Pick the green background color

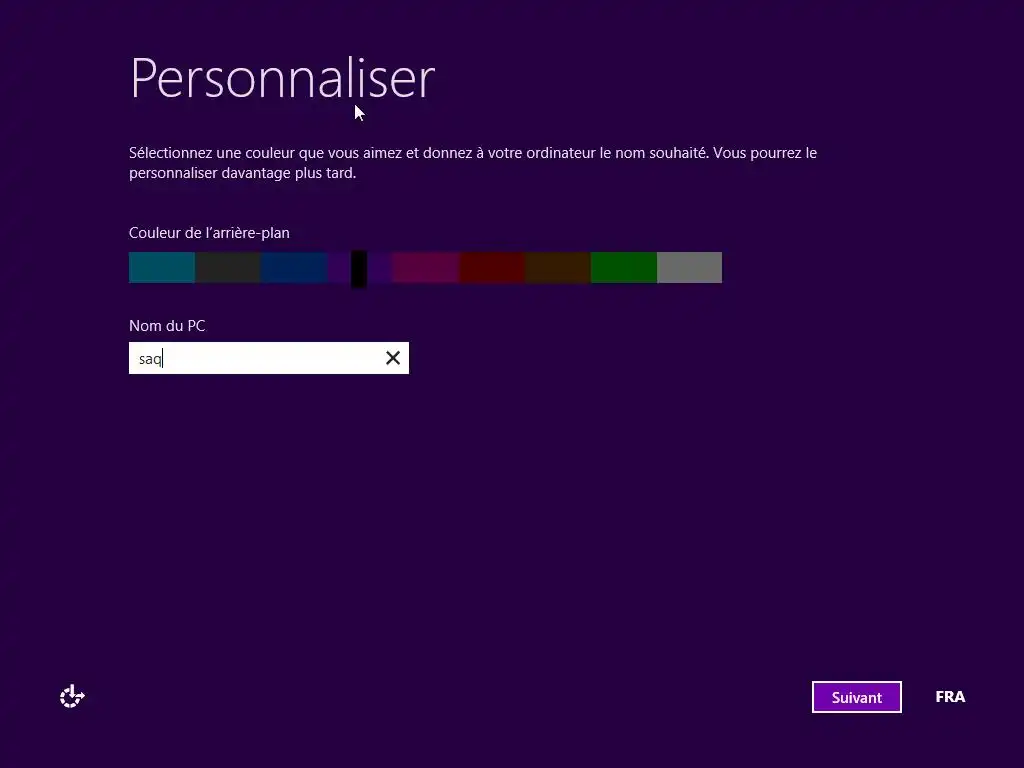tap(624, 267)
